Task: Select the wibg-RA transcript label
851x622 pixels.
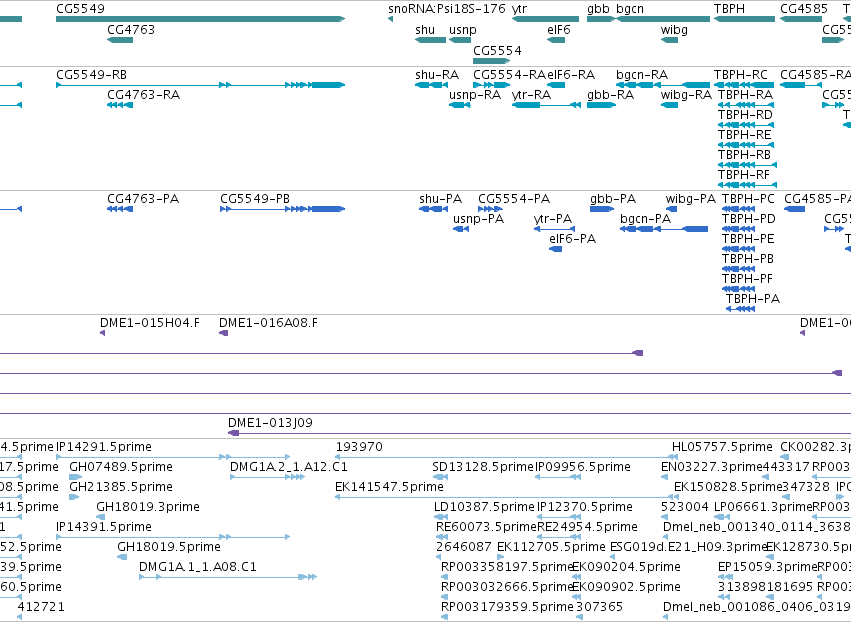Action: pyautogui.click(x=686, y=94)
